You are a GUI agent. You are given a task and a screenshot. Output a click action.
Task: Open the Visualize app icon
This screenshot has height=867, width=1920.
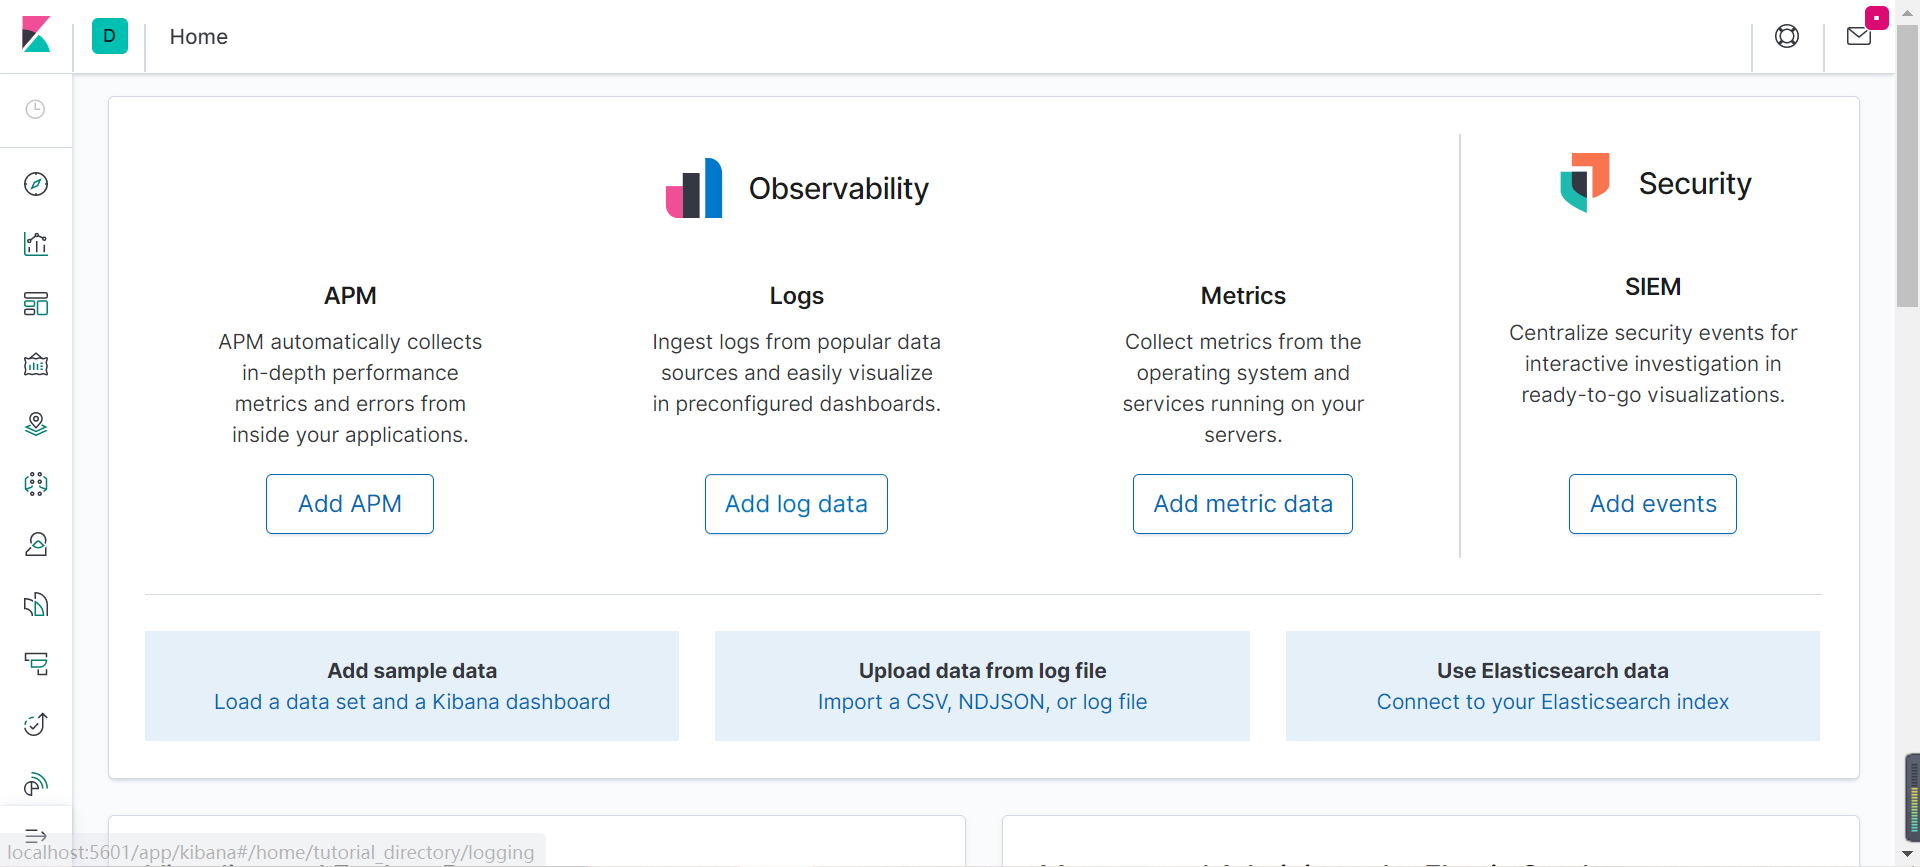click(36, 244)
